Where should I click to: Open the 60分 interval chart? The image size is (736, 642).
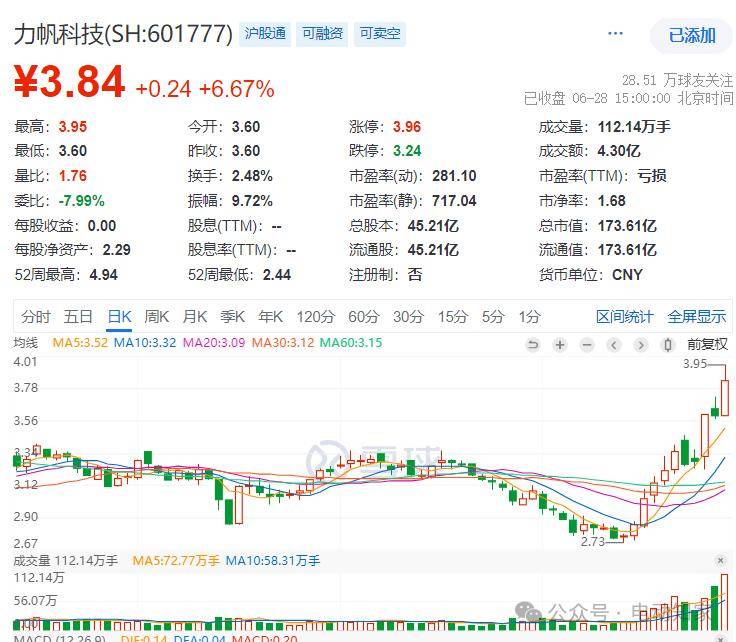click(363, 317)
